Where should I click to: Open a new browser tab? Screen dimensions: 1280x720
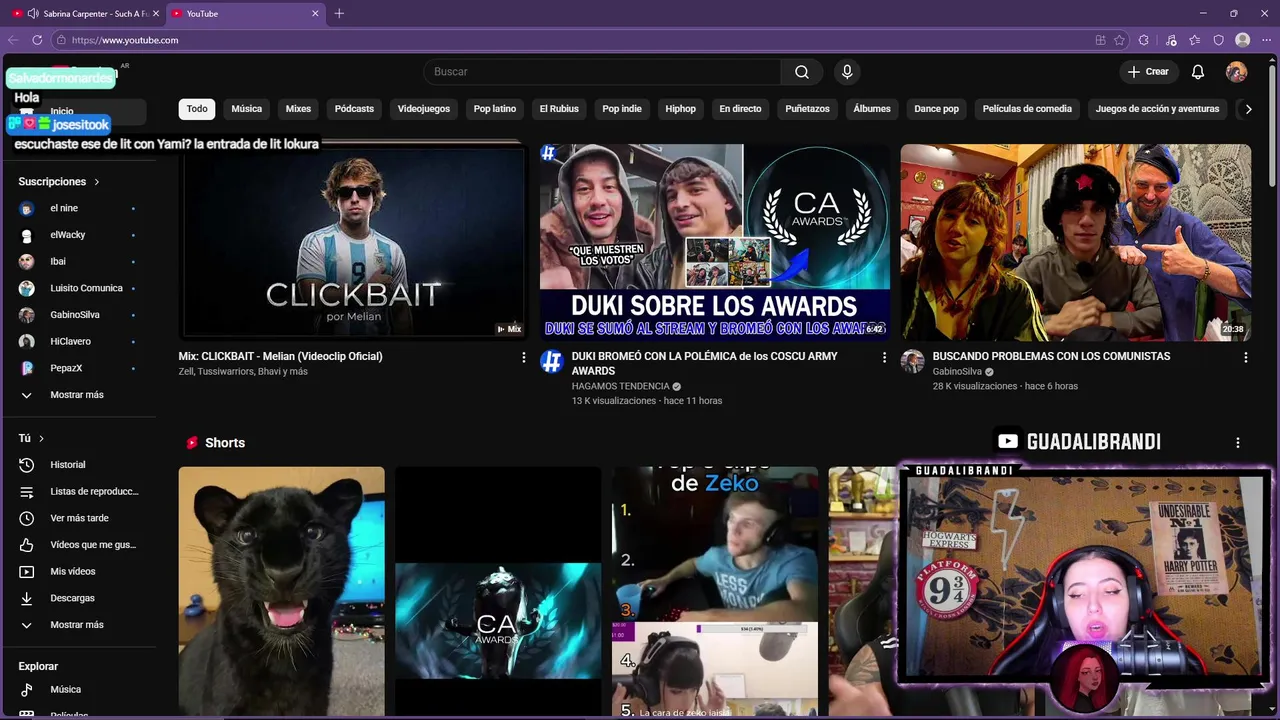click(339, 13)
